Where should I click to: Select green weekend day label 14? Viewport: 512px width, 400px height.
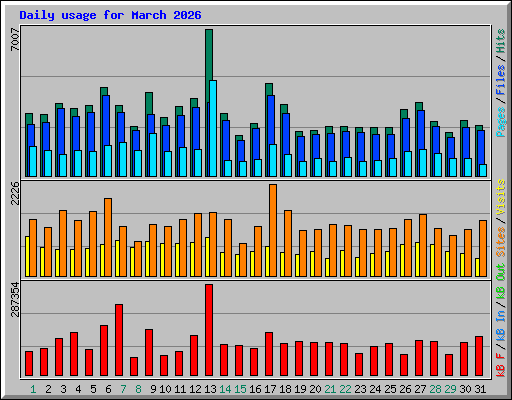tap(225, 389)
